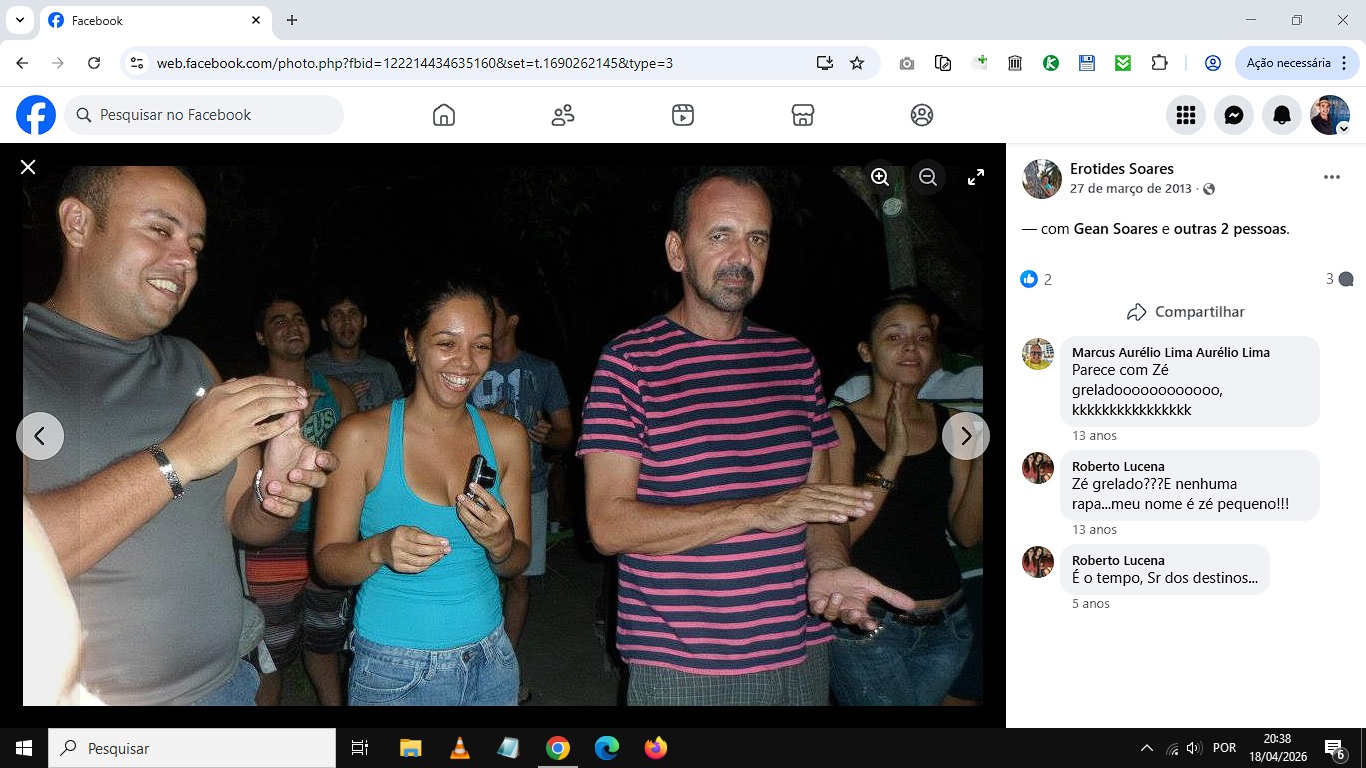Open Facebook notifications bell

click(x=1282, y=115)
